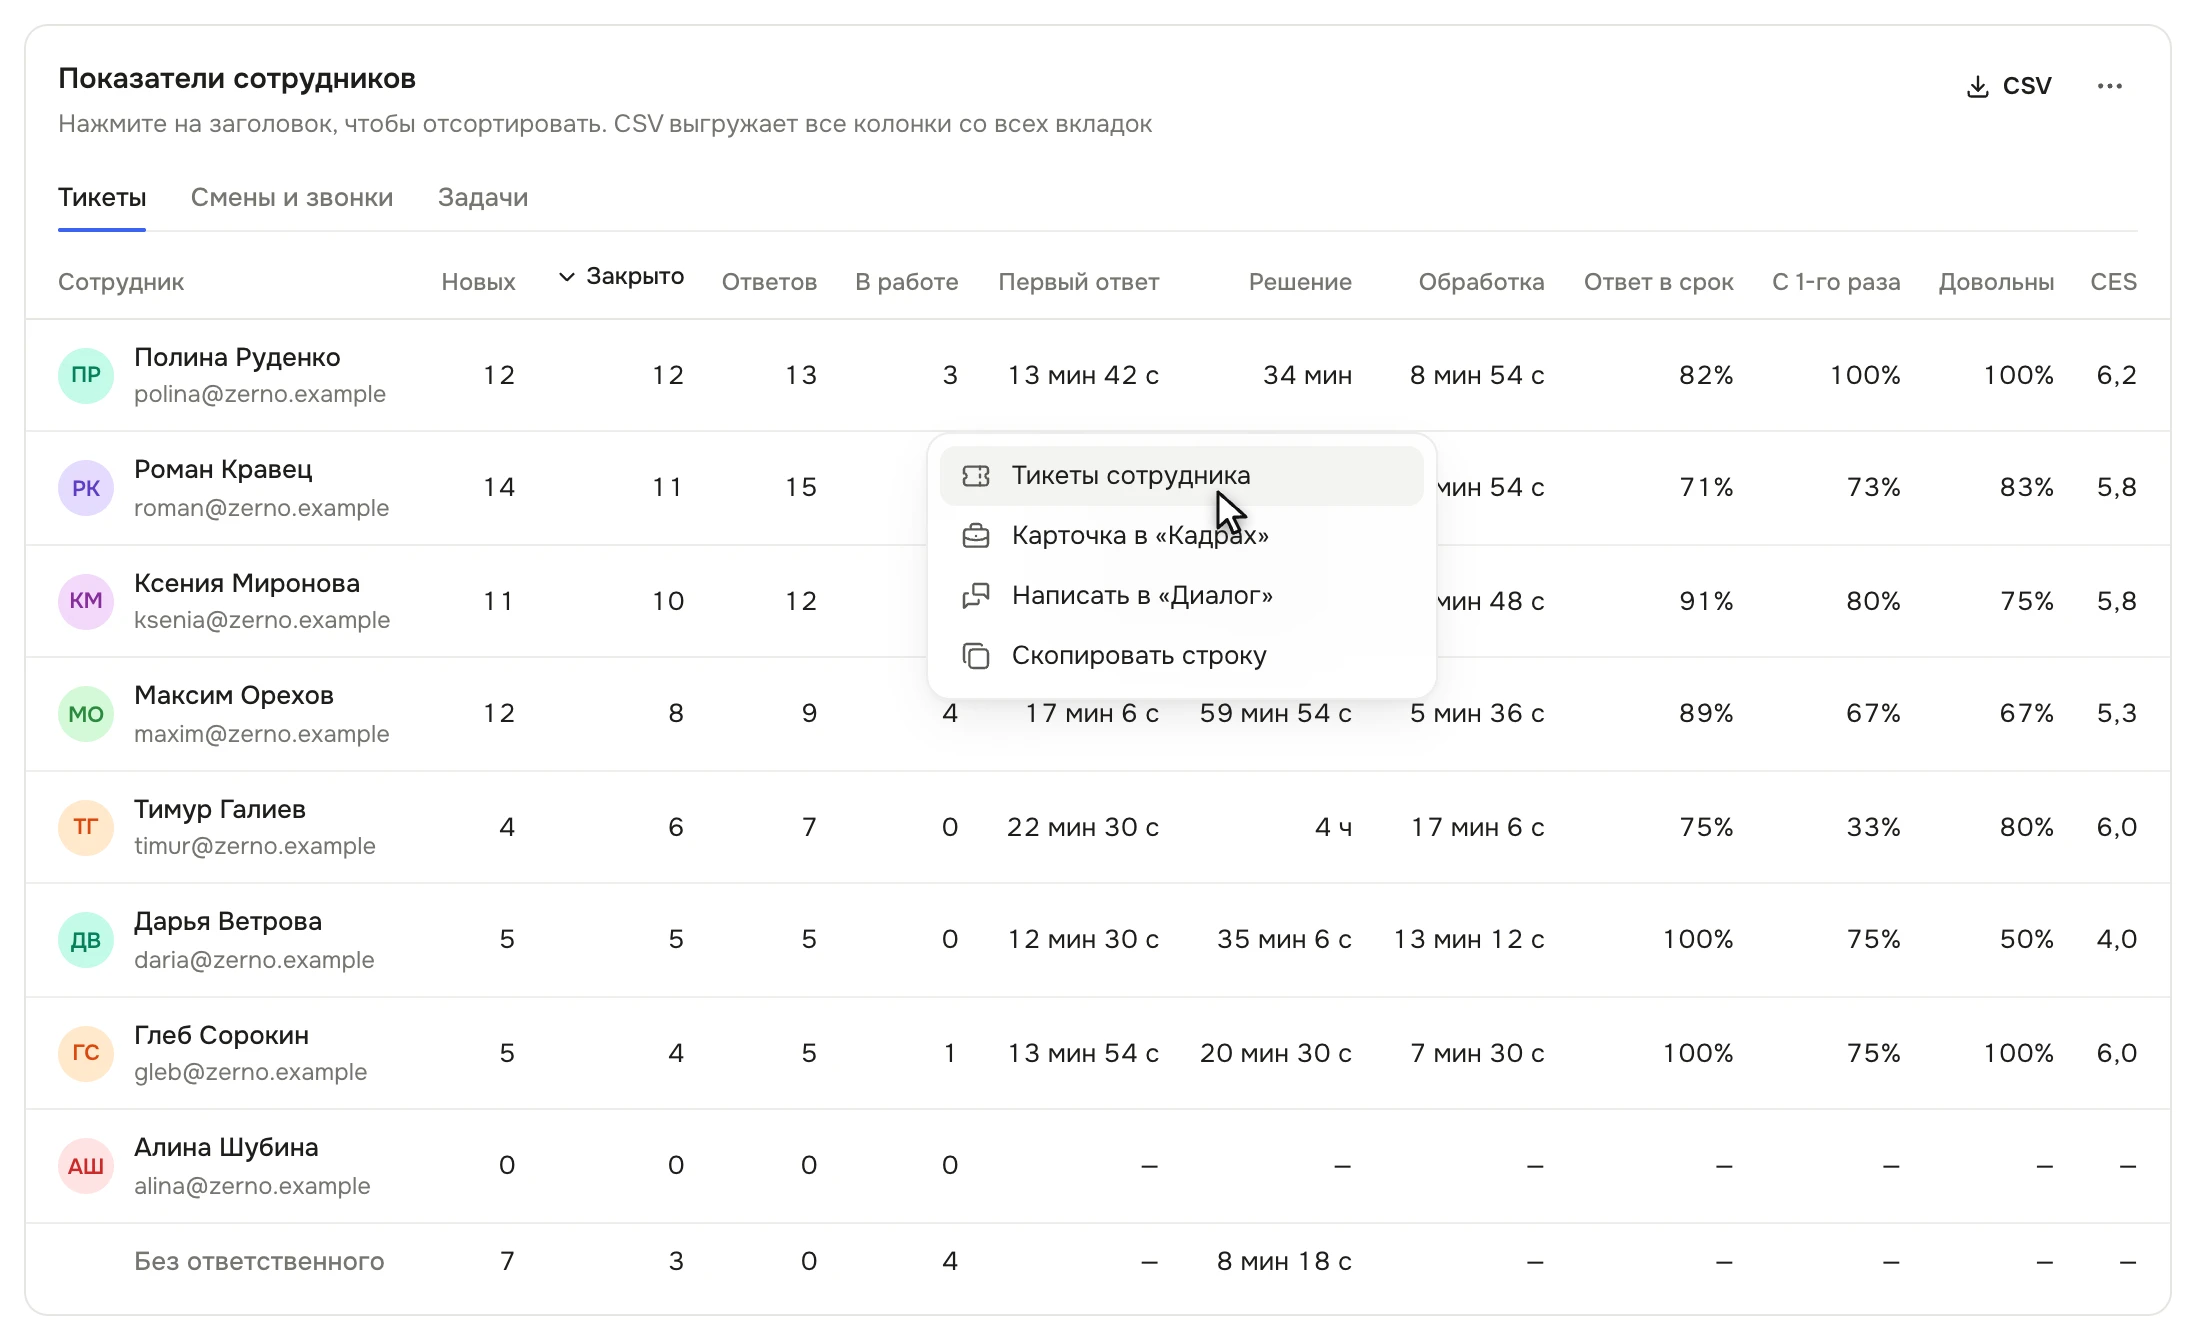Click the email roman@zerno.example
The image size is (2196, 1340).
coord(261,508)
